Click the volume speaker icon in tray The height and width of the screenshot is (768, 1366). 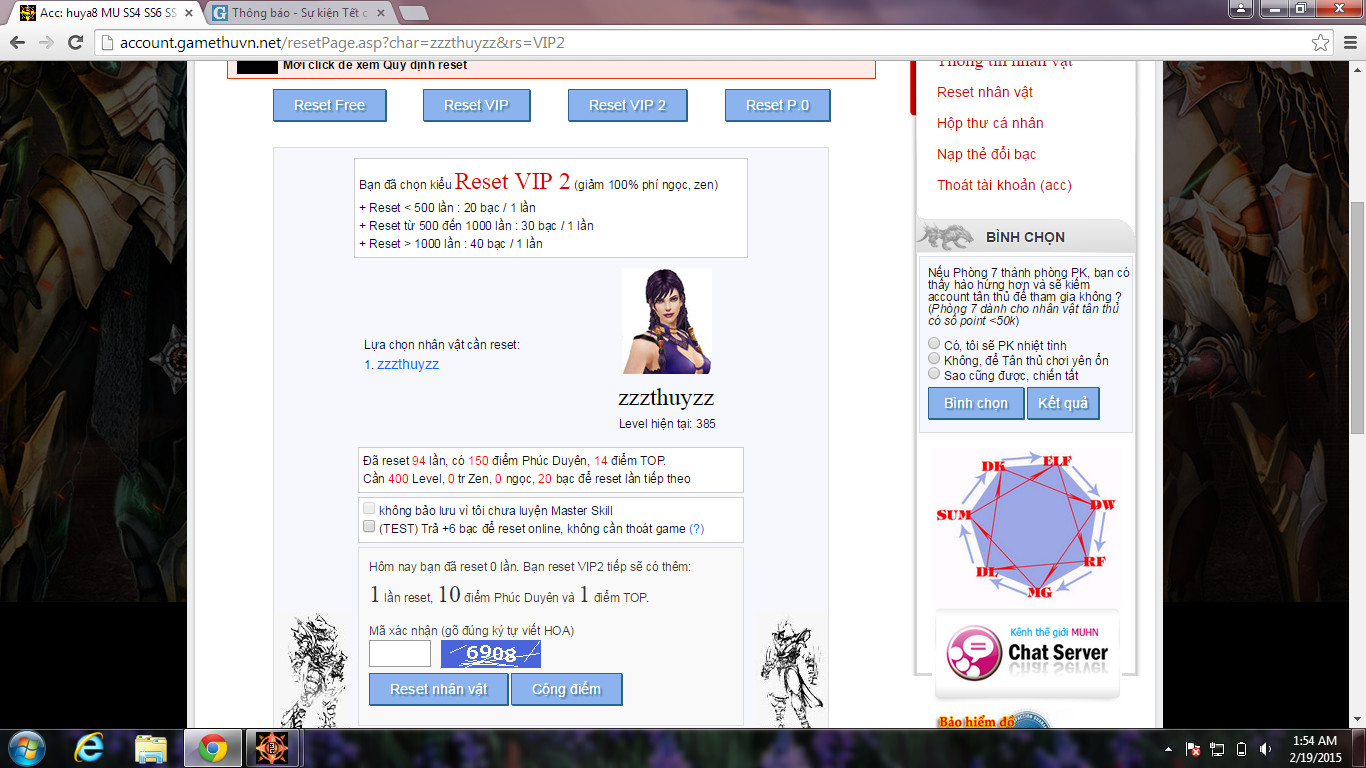click(1265, 749)
